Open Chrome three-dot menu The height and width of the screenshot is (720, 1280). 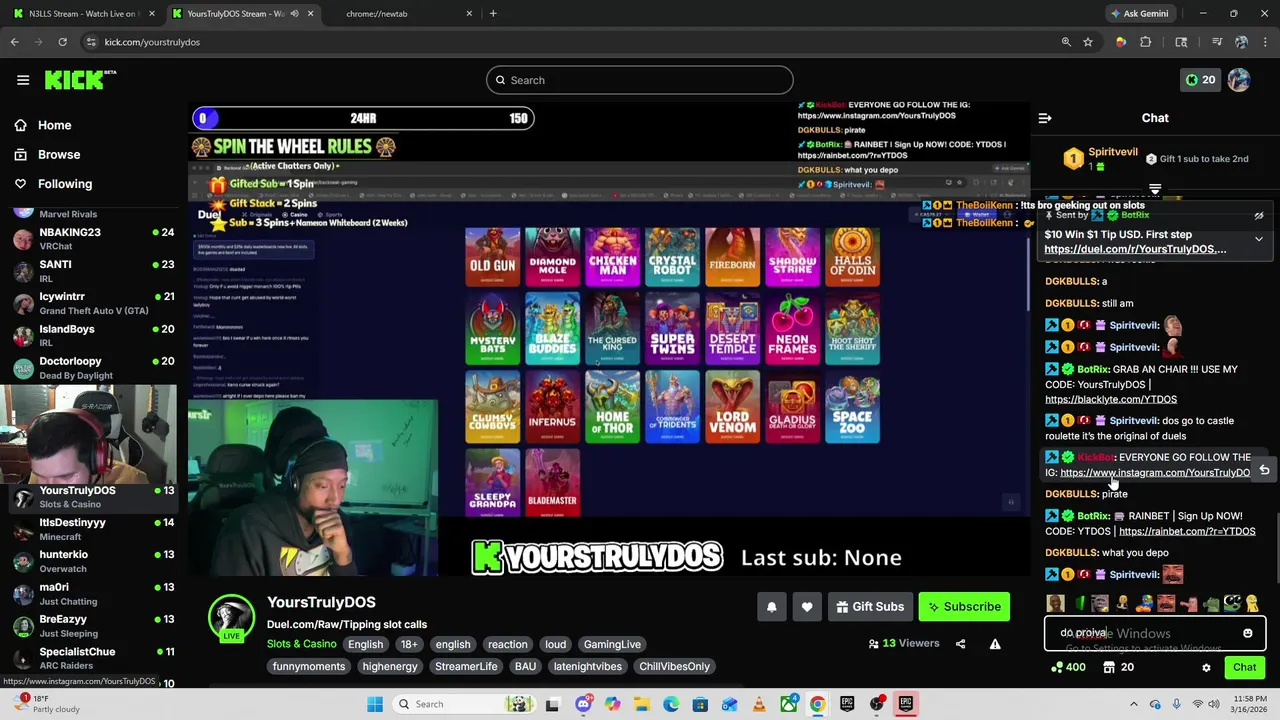[1266, 42]
